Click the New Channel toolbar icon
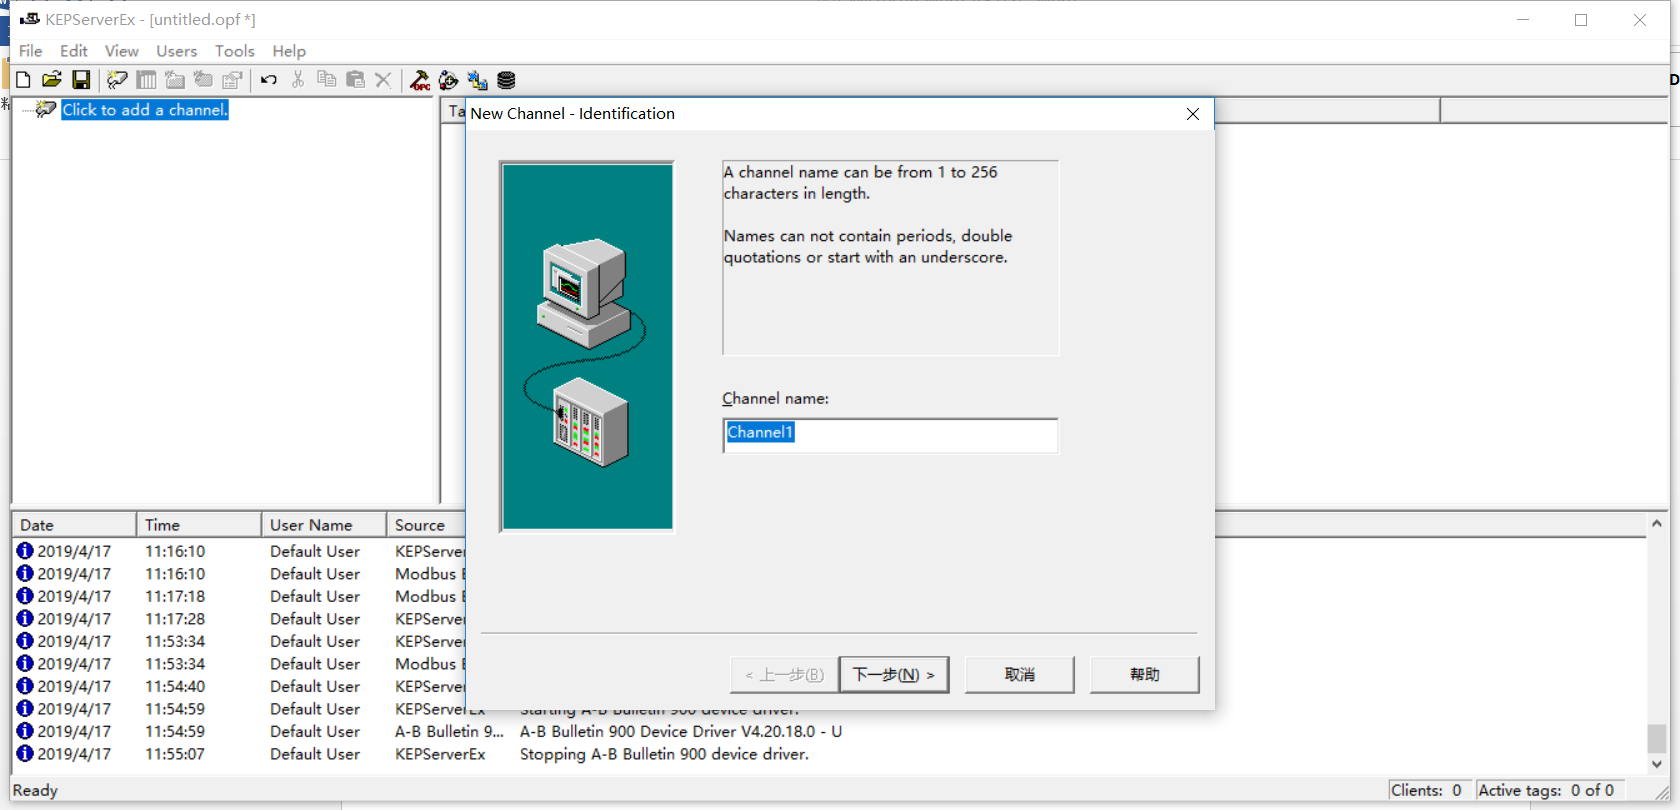This screenshot has height=810, width=1680. pyautogui.click(x=117, y=80)
